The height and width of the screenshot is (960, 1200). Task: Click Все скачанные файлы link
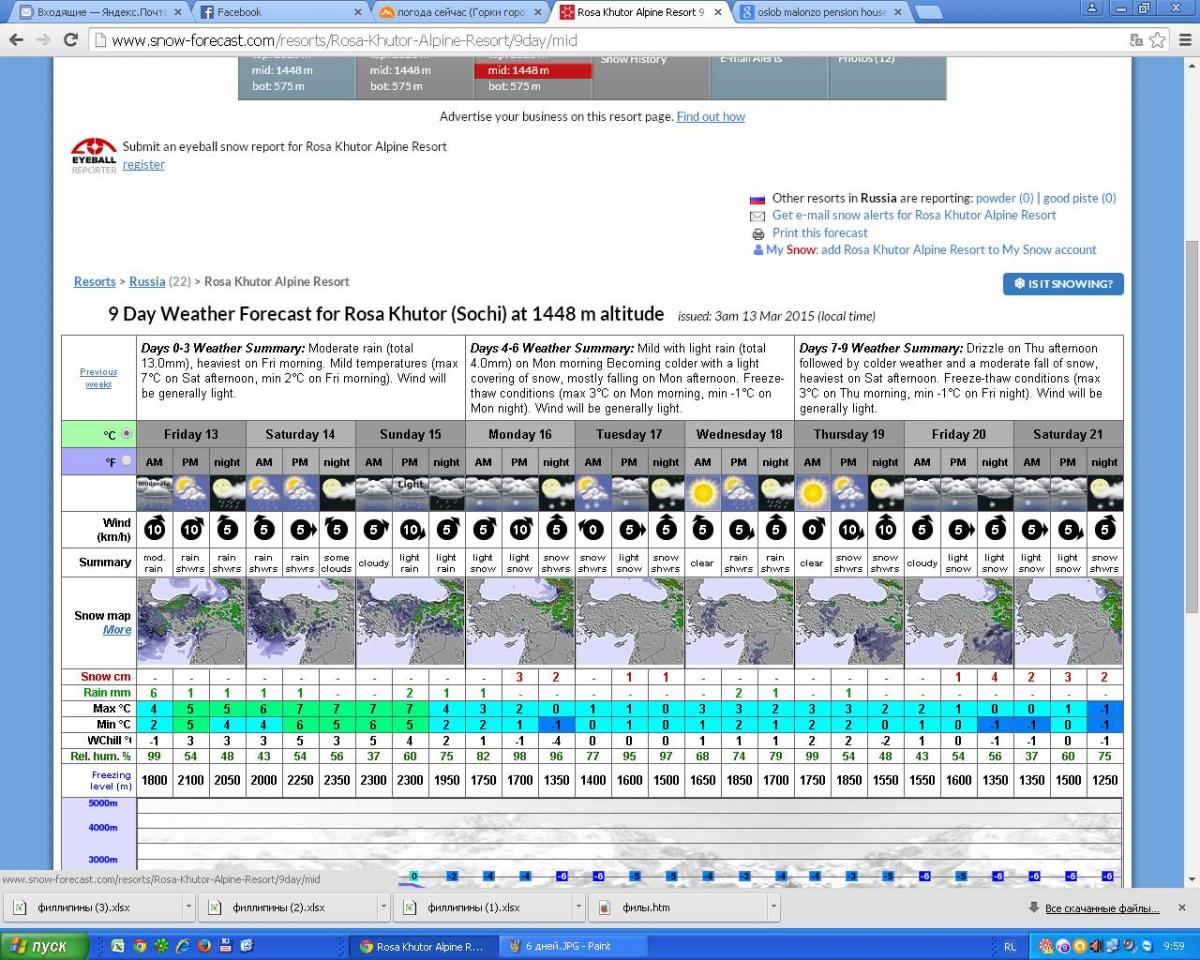tap(1102, 908)
